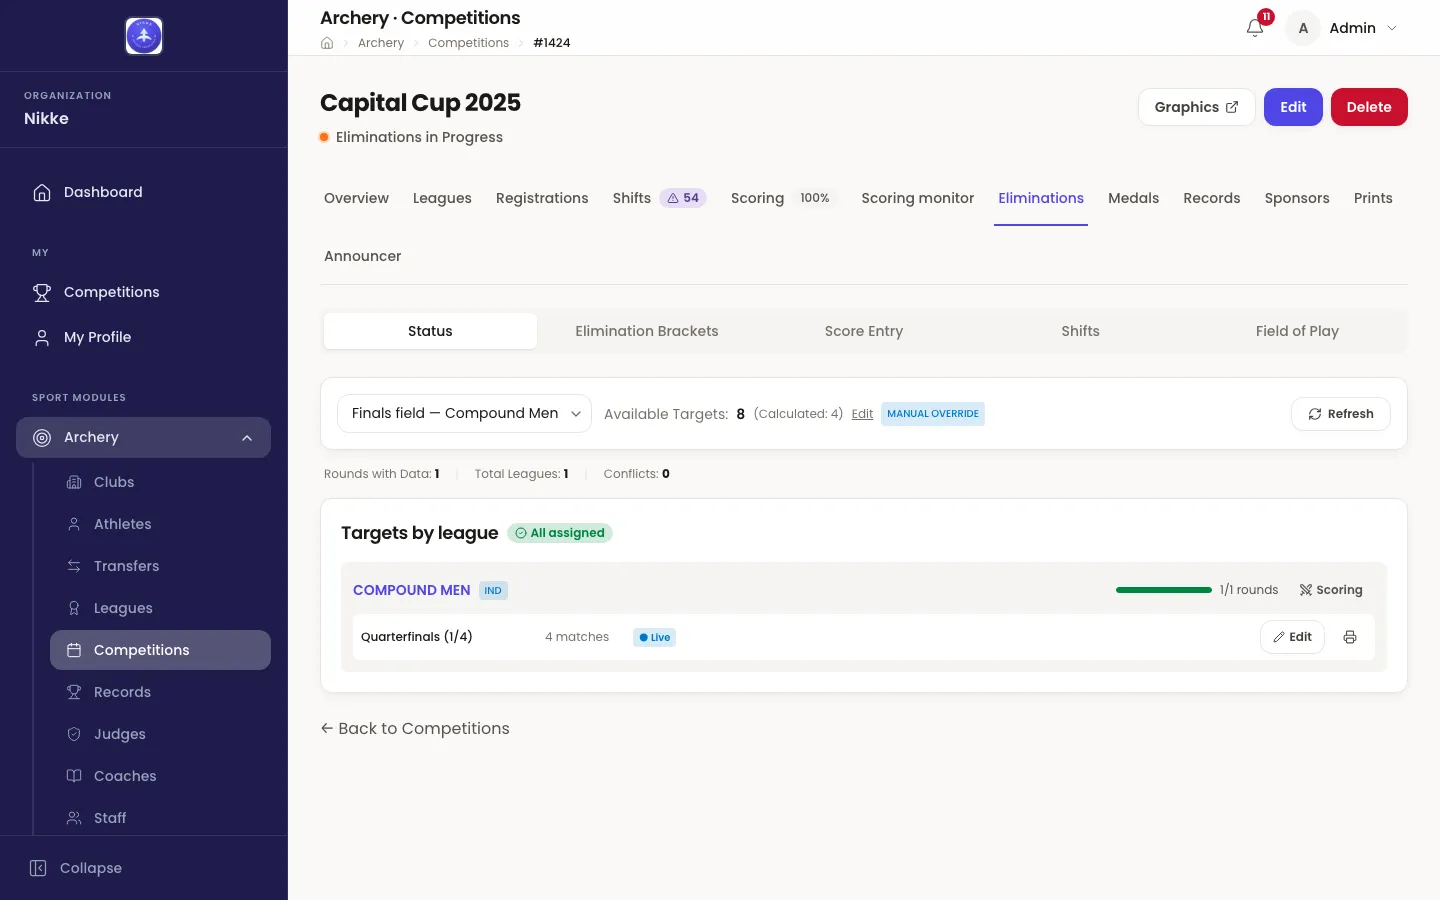Open Dashboard from the sidebar
Image resolution: width=1440 pixels, height=900 pixels.
[143, 192]
